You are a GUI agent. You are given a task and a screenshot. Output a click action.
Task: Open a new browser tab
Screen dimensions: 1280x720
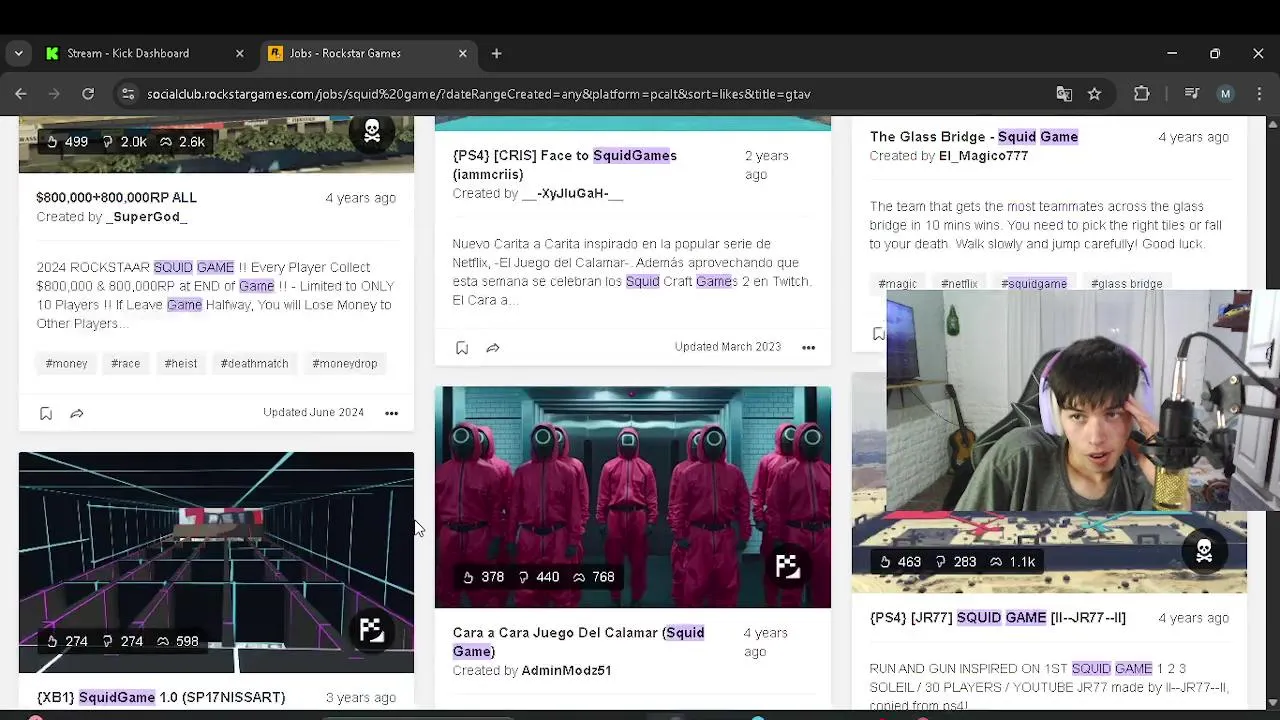(x=496, y=53)
